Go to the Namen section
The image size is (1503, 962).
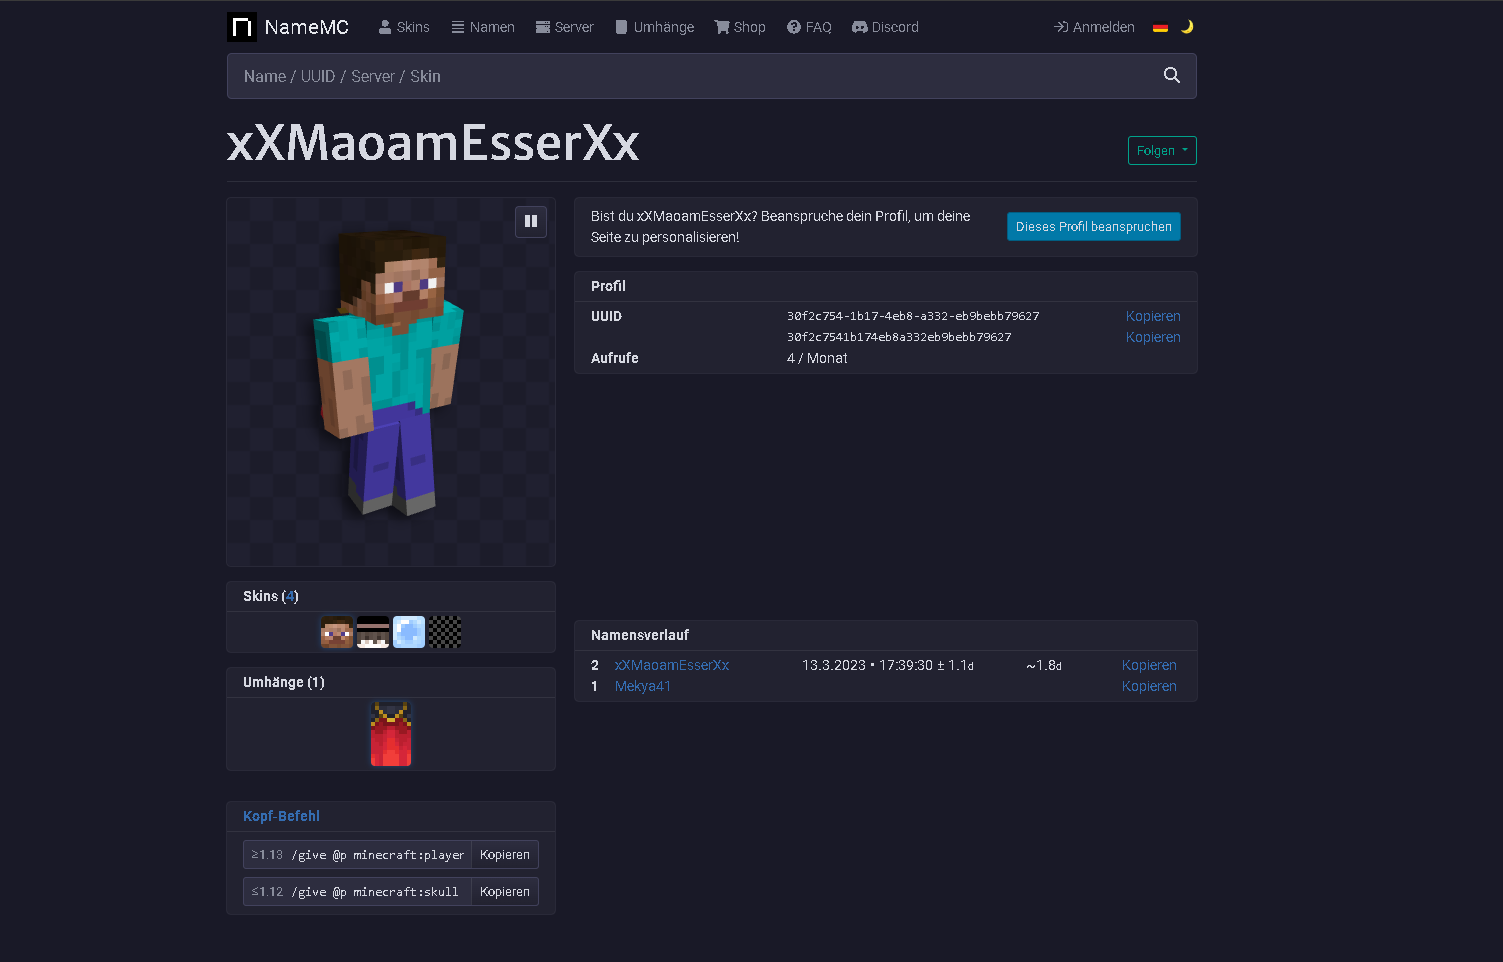click(x=483, y=27)
